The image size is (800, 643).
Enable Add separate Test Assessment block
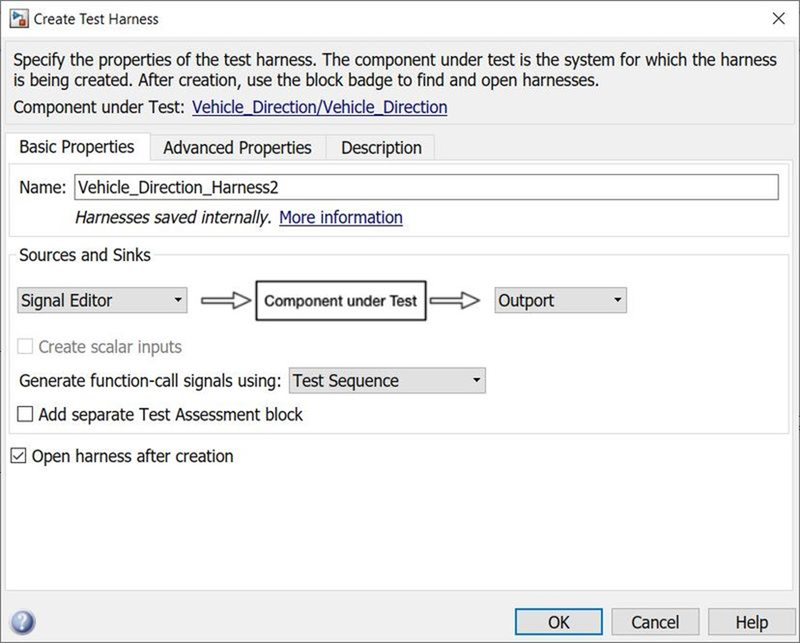pyautogui.click(x=25, y=414)
